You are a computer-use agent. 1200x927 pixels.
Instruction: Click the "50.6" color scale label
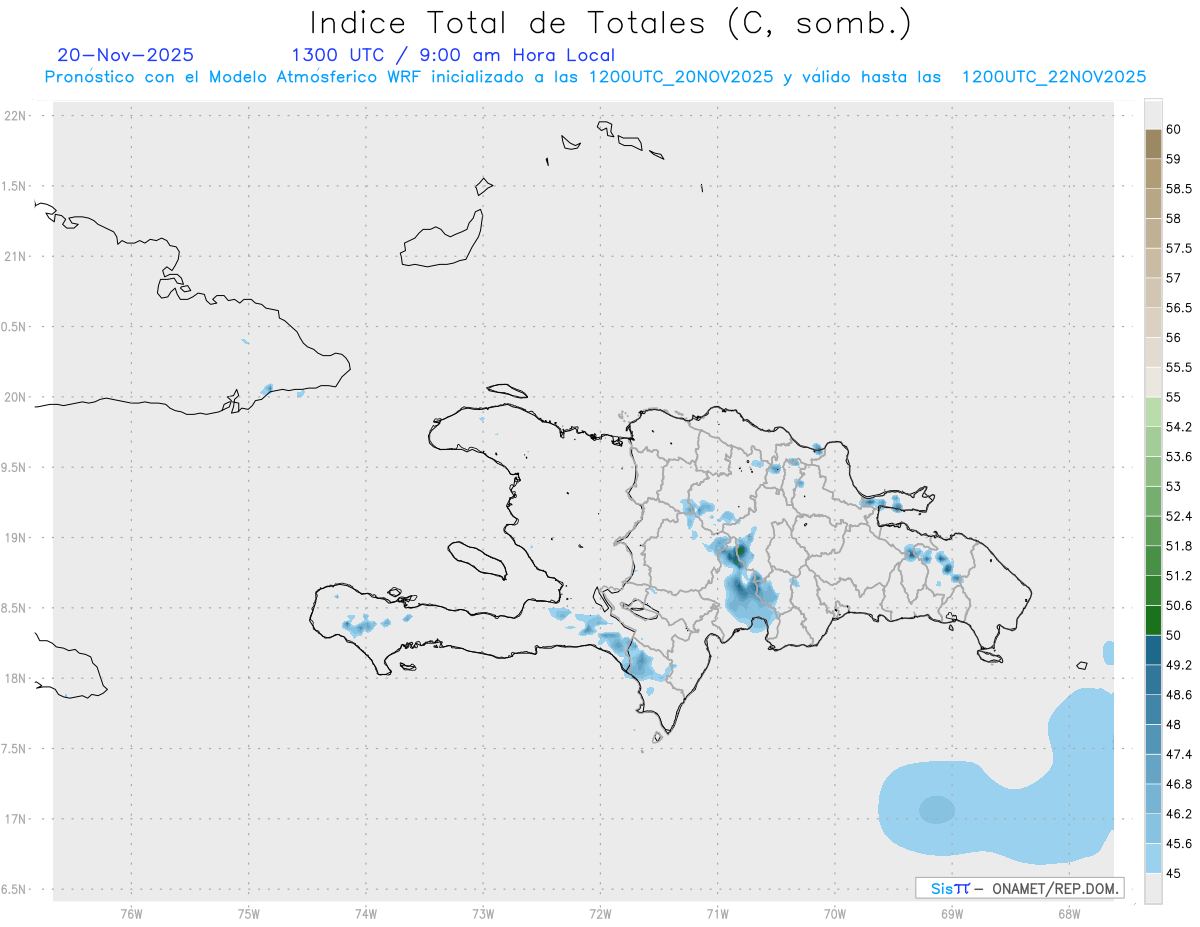1178,606
